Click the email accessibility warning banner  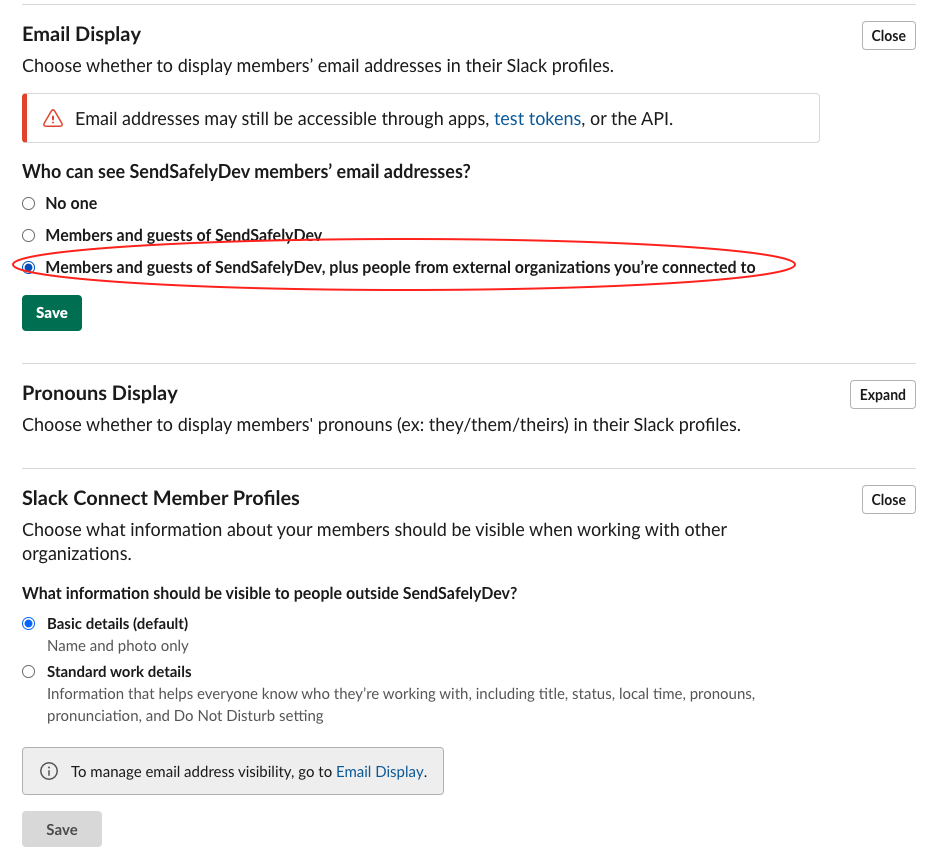click(420, 119)
